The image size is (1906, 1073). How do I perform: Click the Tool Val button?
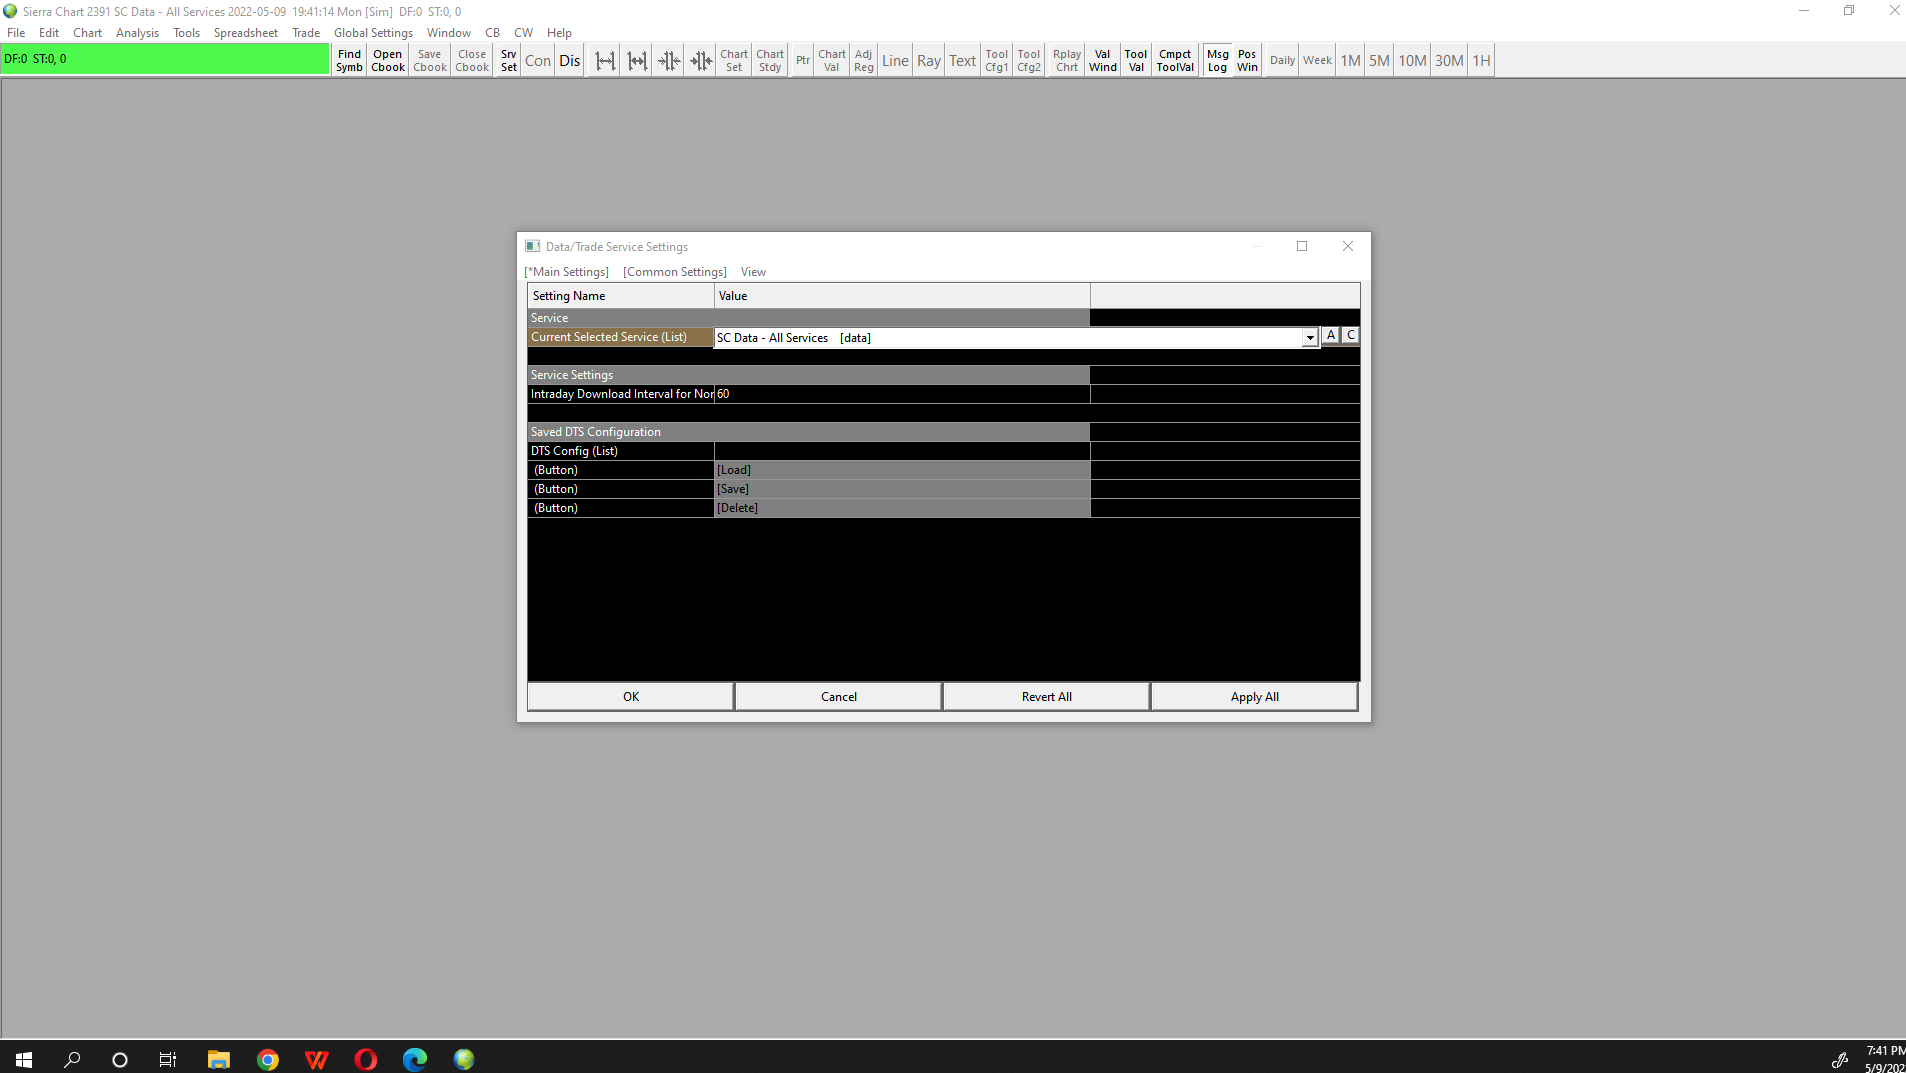1136,61
